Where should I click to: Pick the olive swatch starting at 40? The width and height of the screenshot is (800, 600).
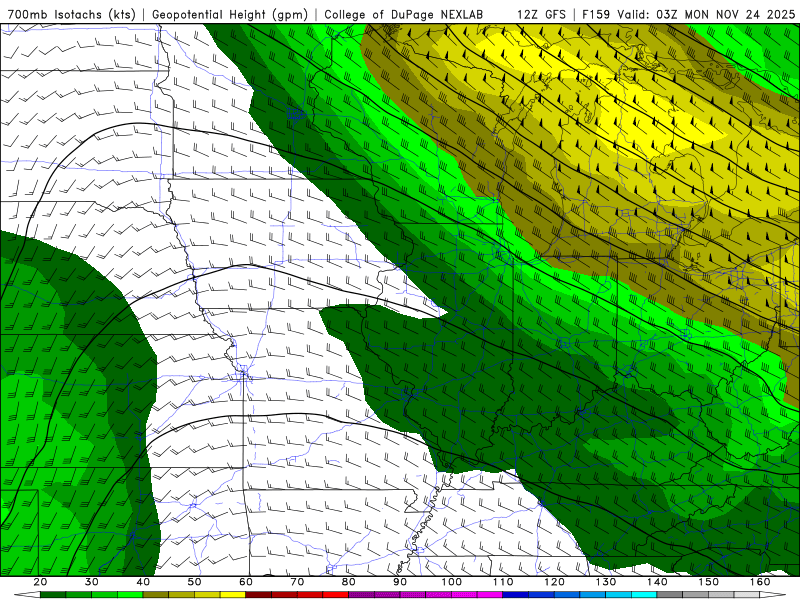click(156, 595)
